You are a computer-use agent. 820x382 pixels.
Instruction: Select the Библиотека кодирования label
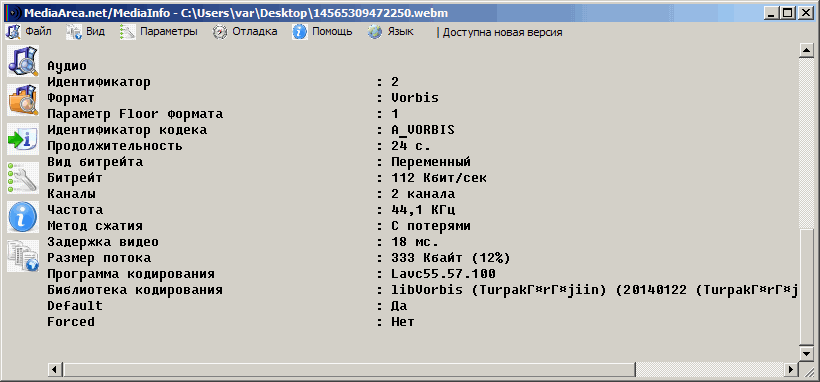coord(135,290)
